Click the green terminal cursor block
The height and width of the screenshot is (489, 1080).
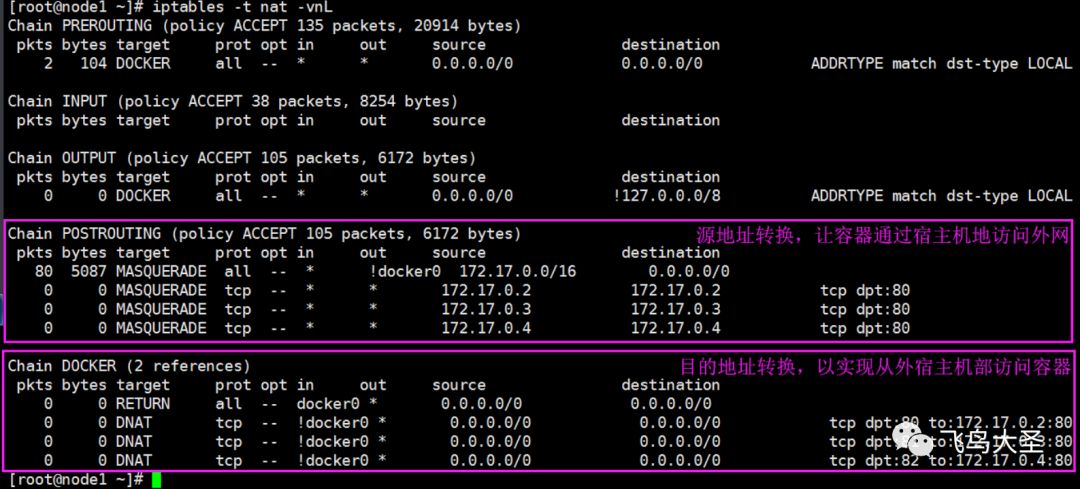coord(156,479)
